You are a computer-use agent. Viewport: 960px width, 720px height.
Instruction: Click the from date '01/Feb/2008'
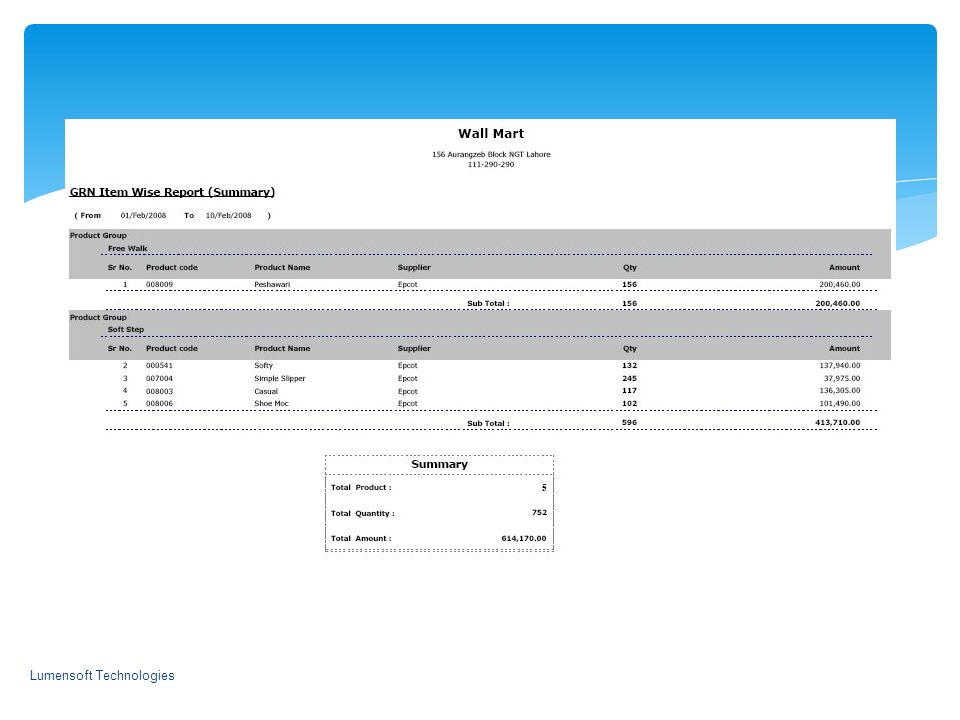143,216
